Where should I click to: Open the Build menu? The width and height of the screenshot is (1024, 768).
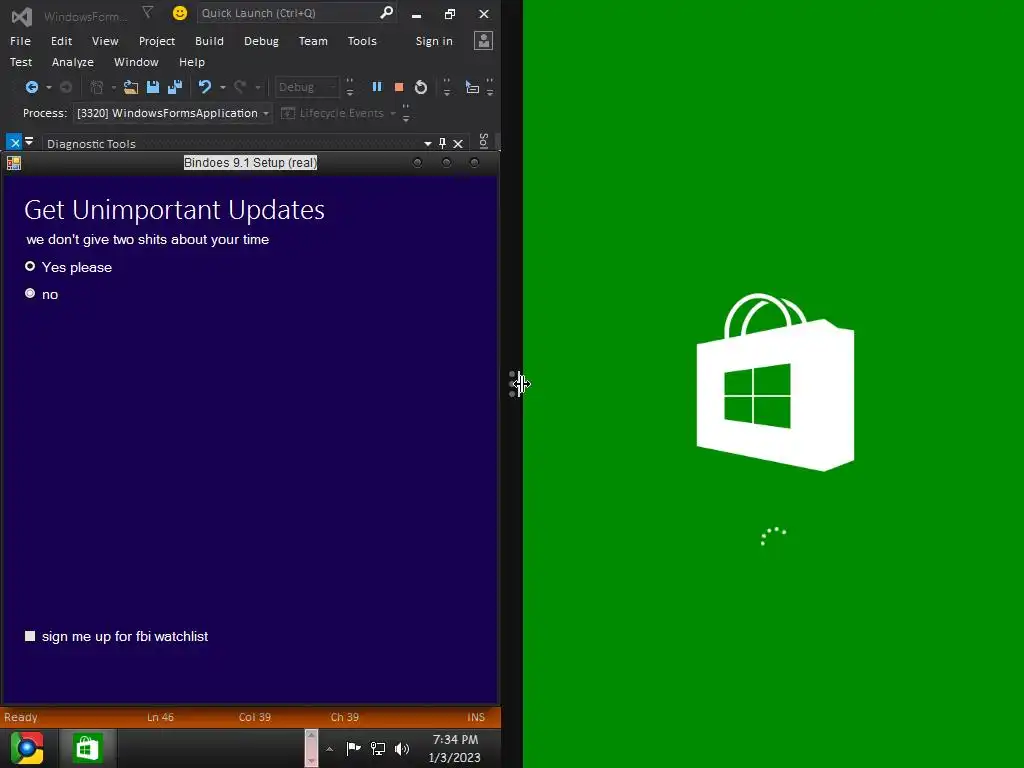(209, 41)
